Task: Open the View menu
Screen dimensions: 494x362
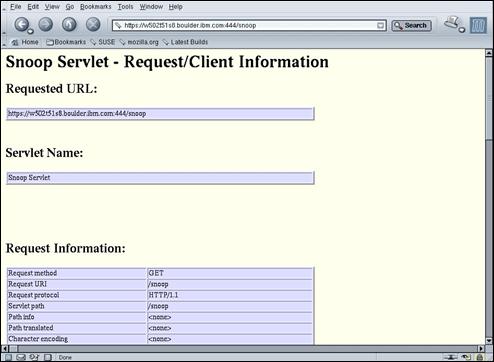Action: (x=52, y=7)
